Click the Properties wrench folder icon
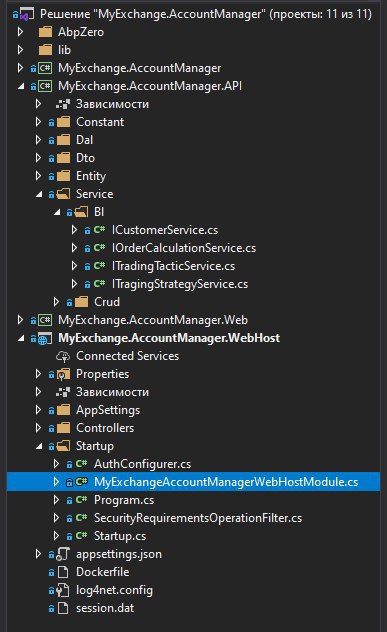Viewport: 387px width, 632px height. click(63, 374)
